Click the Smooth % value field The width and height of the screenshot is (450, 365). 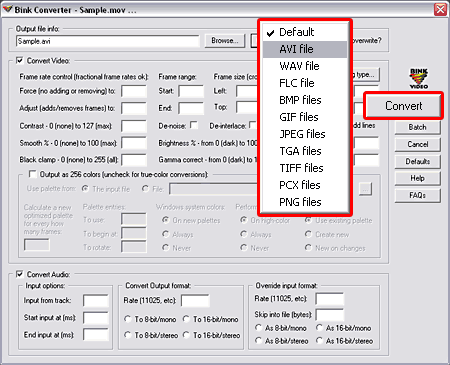(x=134, y=143)
